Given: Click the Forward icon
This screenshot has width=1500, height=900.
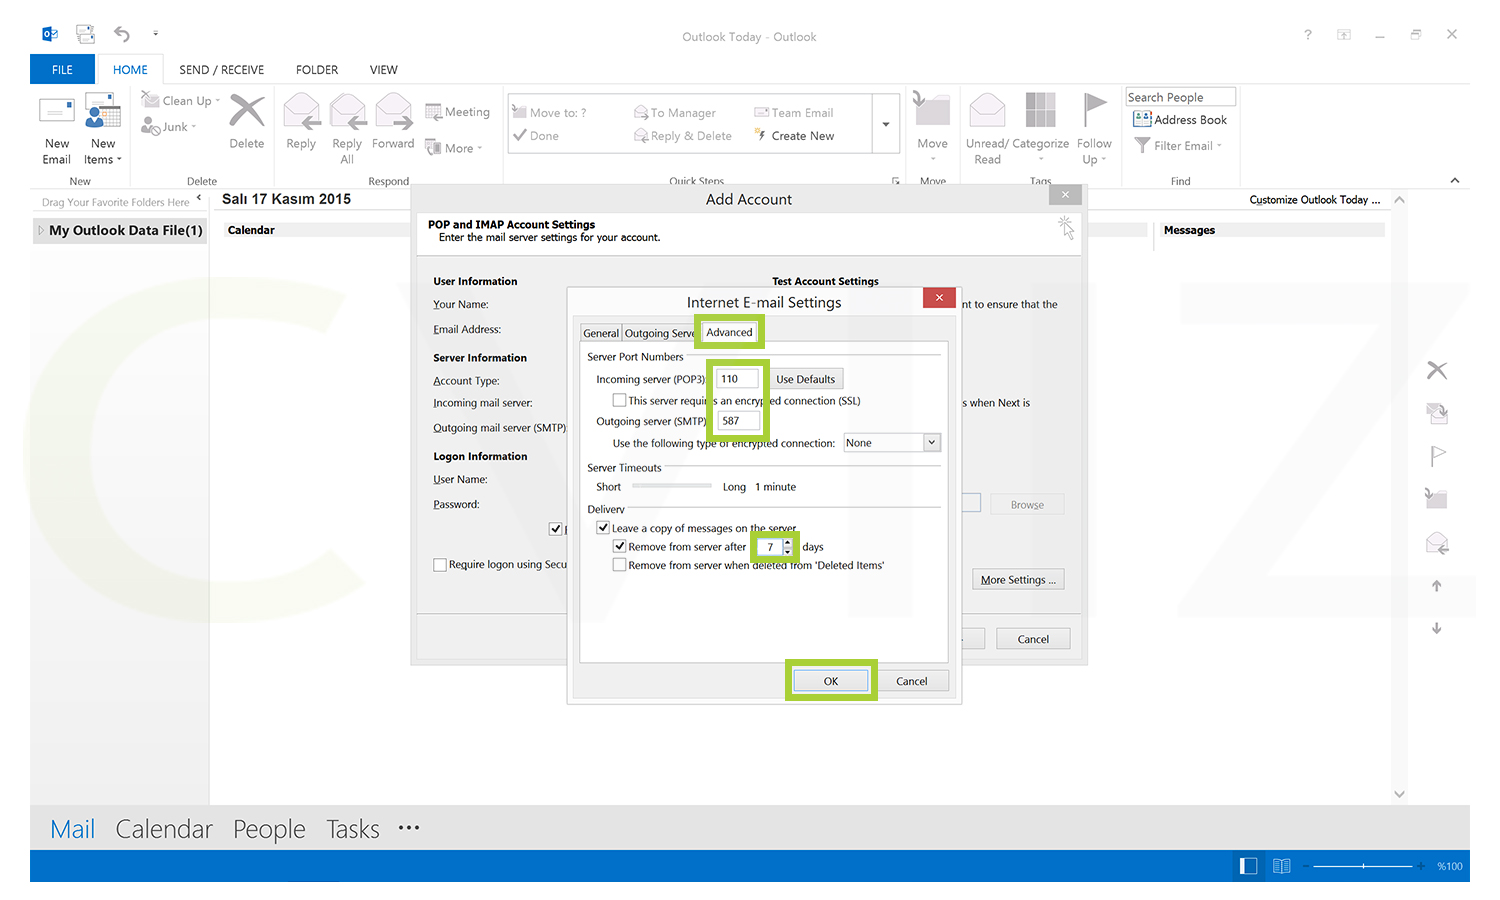Looking at the screenshot, I should tap(393, 111).
